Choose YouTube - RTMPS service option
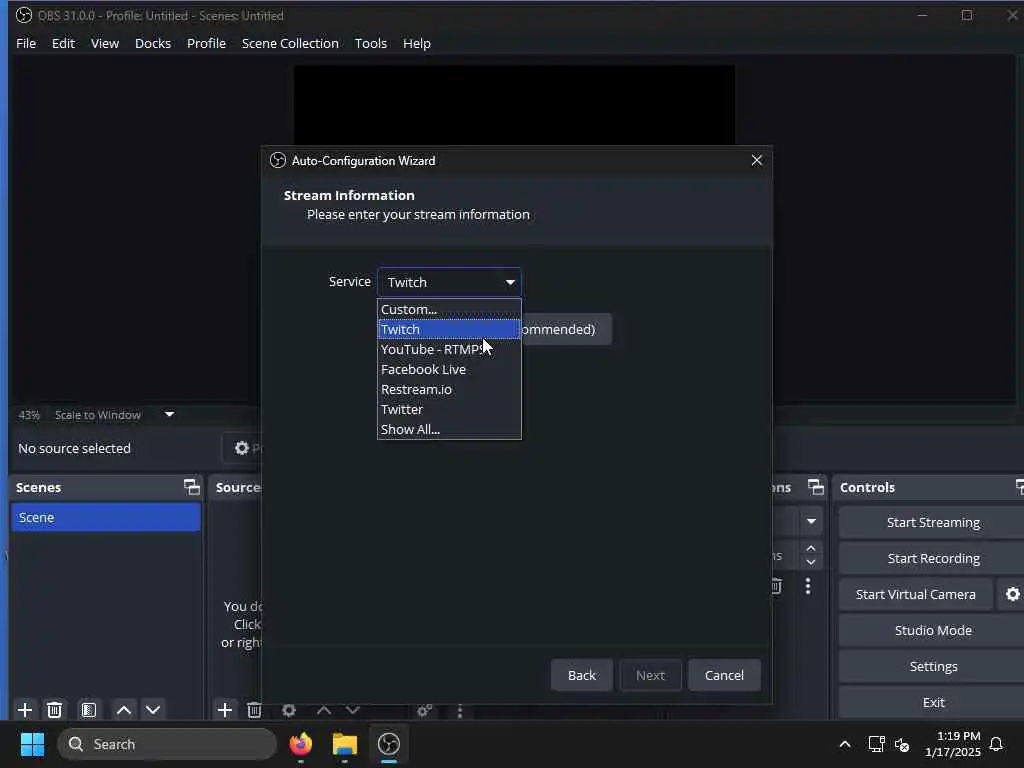1024x768 pixels. pos(449,349)
